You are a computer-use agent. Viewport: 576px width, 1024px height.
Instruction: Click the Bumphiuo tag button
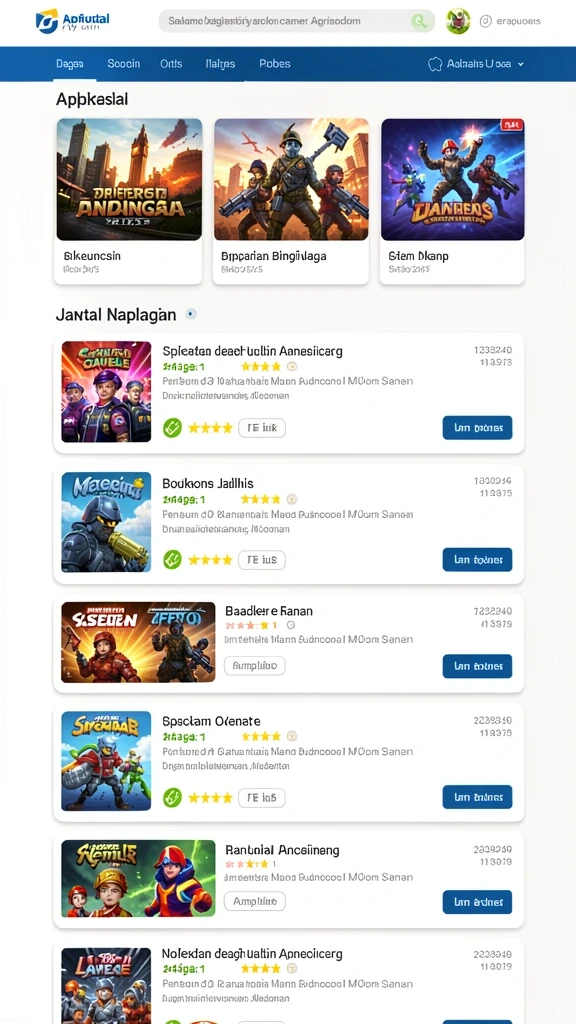coord(255,666)
